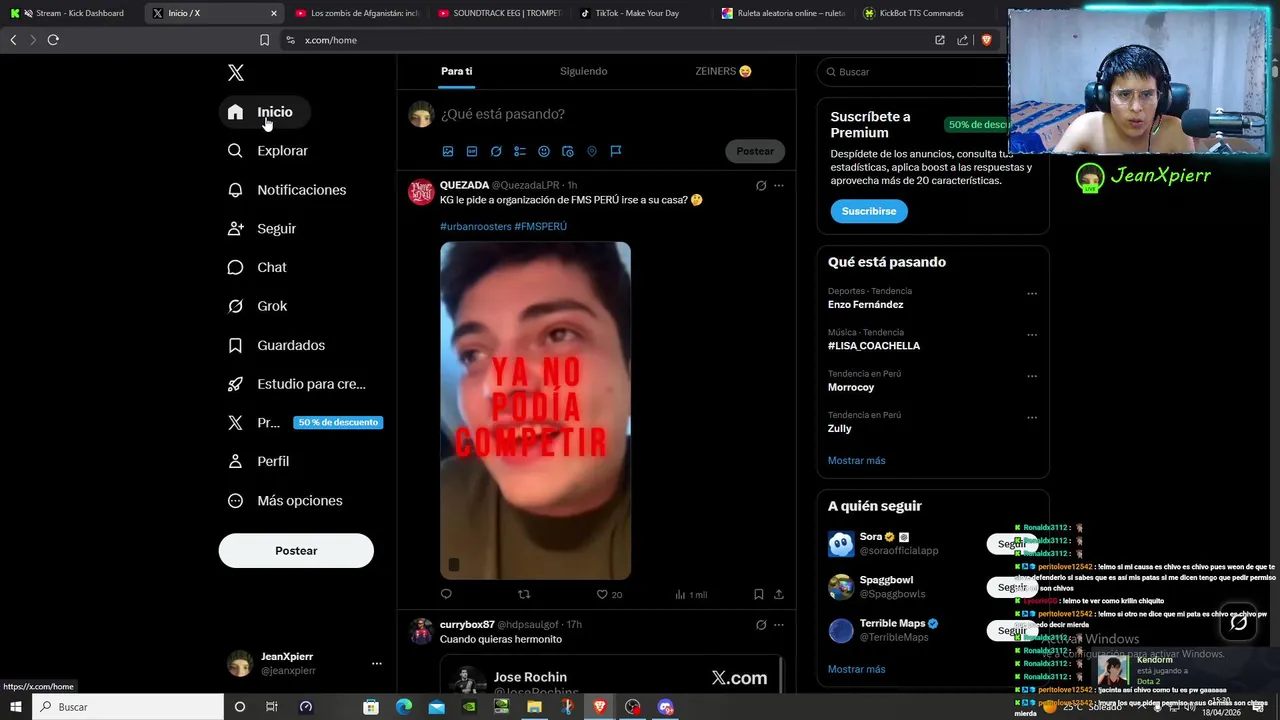Play the YA NO PODÍA COMPETIR video
Image resolution: width=1280 pixels, height=720 pixels.
point(535,410)
